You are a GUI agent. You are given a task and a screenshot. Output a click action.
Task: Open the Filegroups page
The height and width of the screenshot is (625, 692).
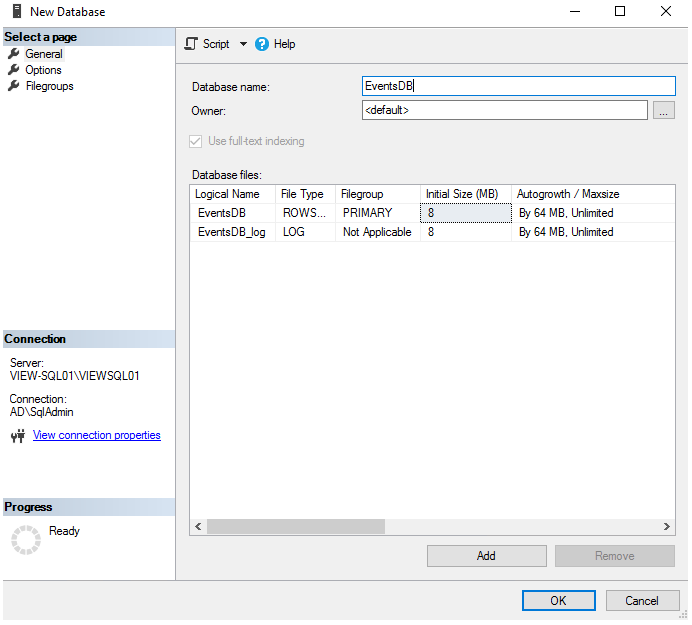49,86
